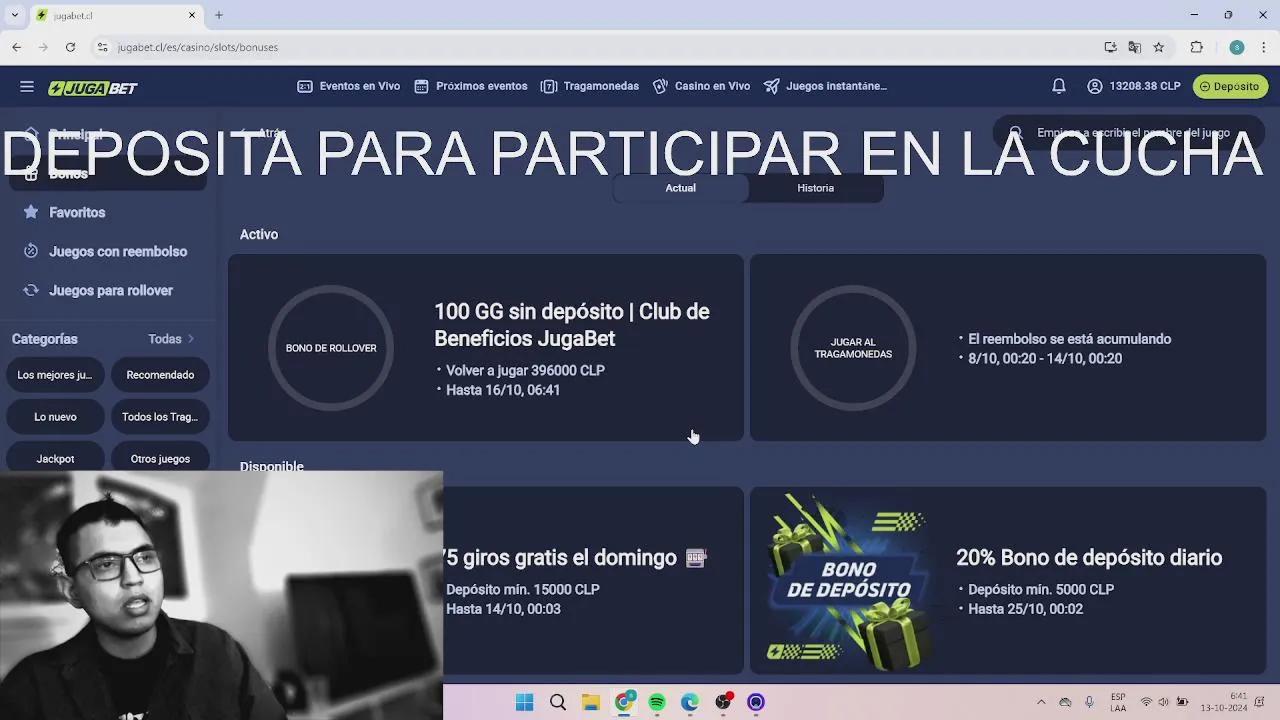Select the Recomendado category chip
The height and width of the screenshot is (720, 1280).
coord(160,375)
